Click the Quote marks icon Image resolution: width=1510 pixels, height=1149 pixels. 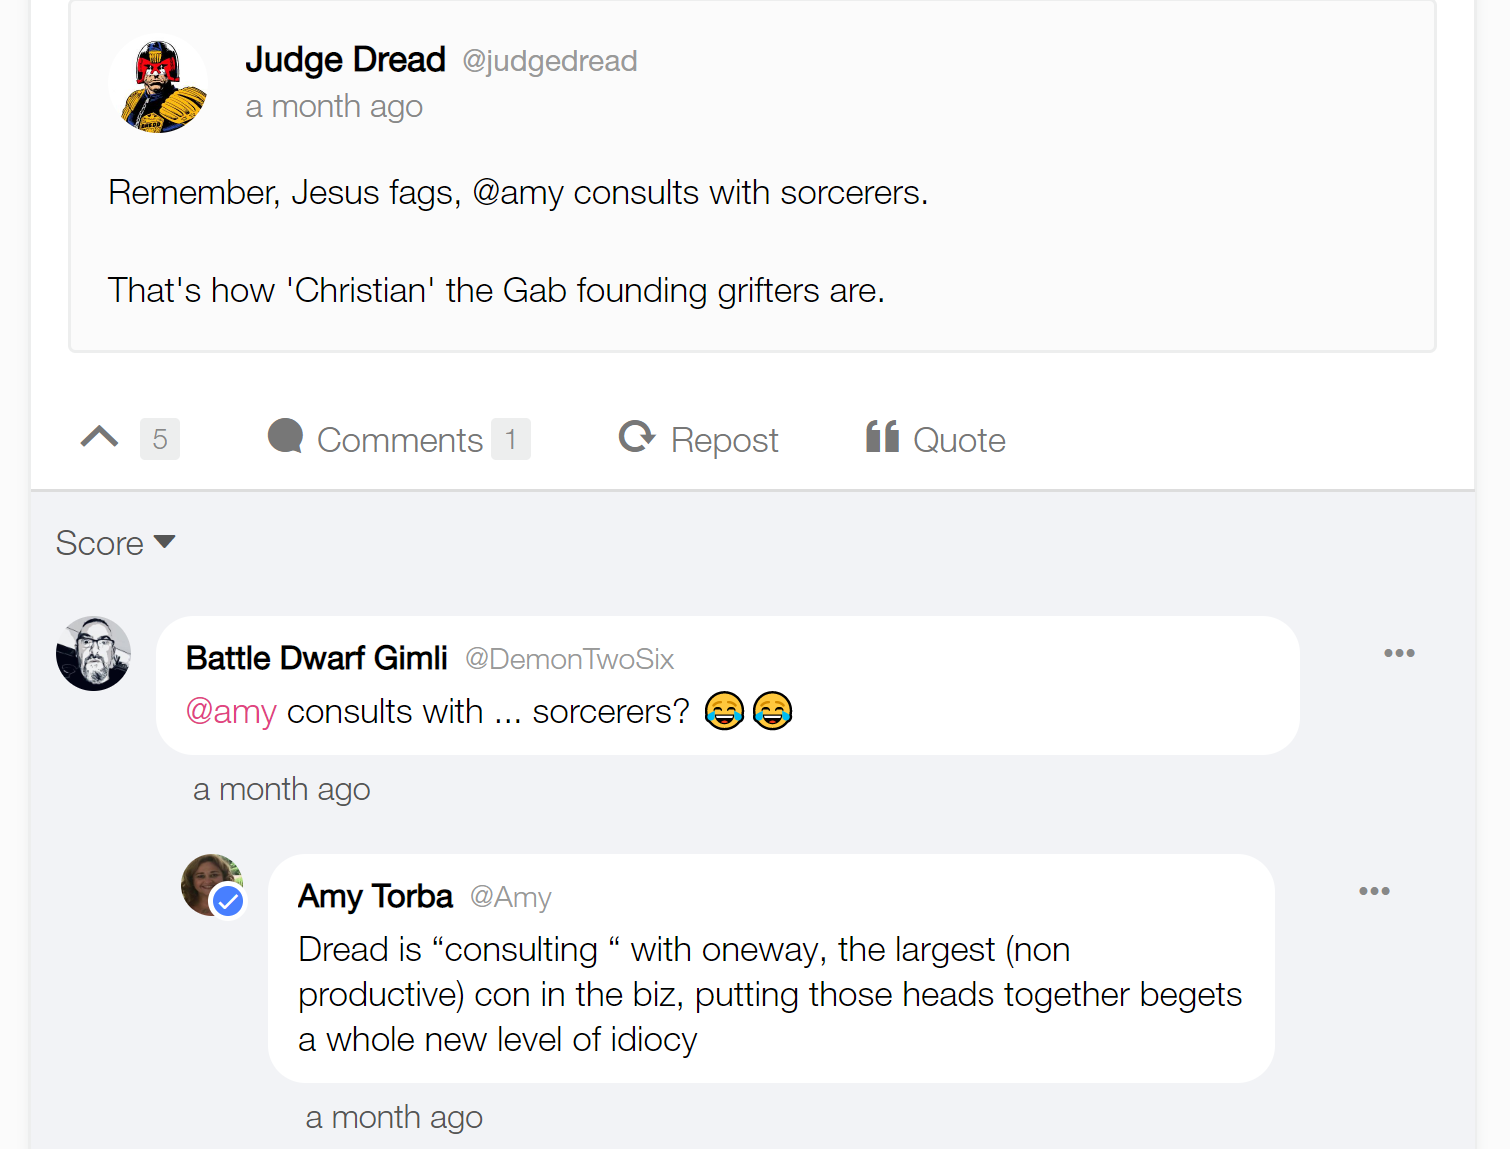pos(882,437)
